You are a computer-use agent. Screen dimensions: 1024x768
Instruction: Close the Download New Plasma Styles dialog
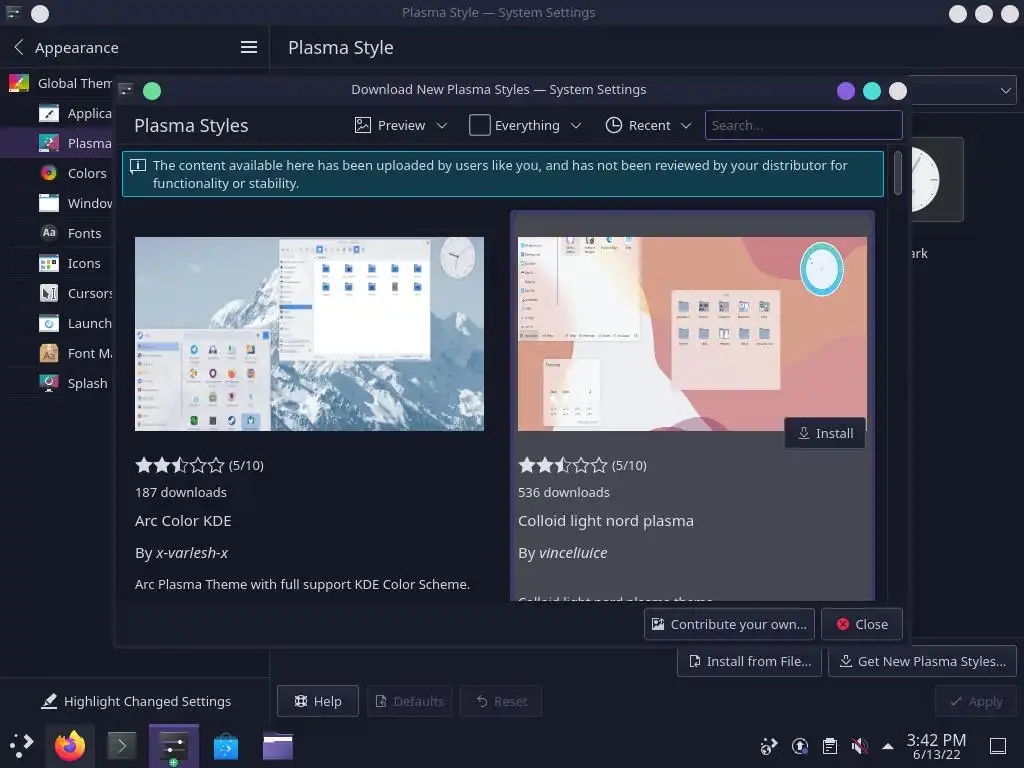click(862, 624)
